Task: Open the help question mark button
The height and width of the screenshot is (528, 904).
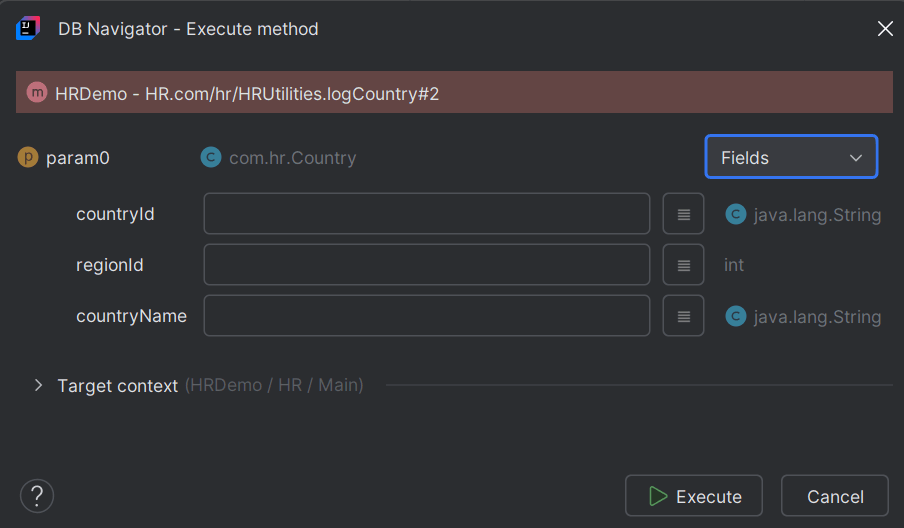Action: [x=37, y=496]
